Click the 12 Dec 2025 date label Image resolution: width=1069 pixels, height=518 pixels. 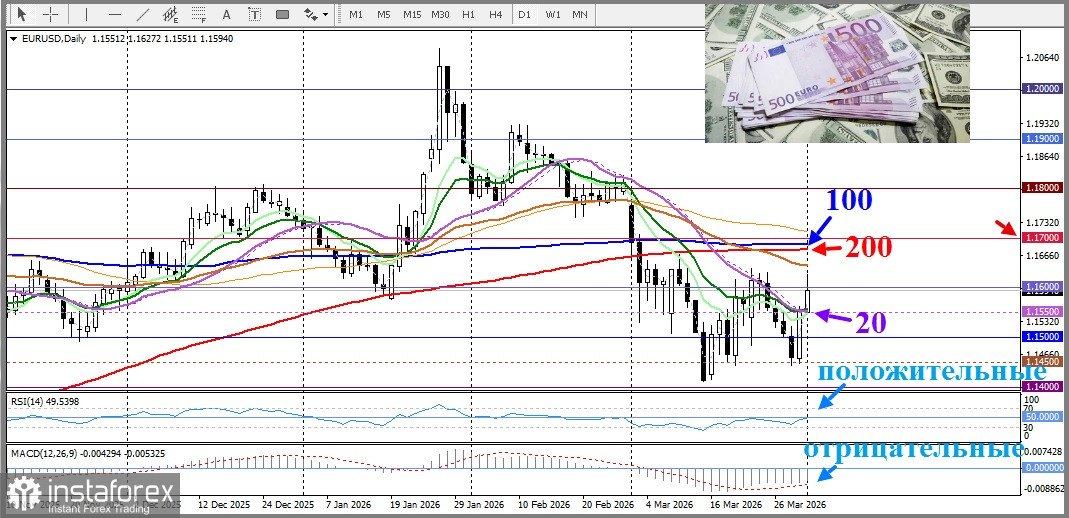224,506
